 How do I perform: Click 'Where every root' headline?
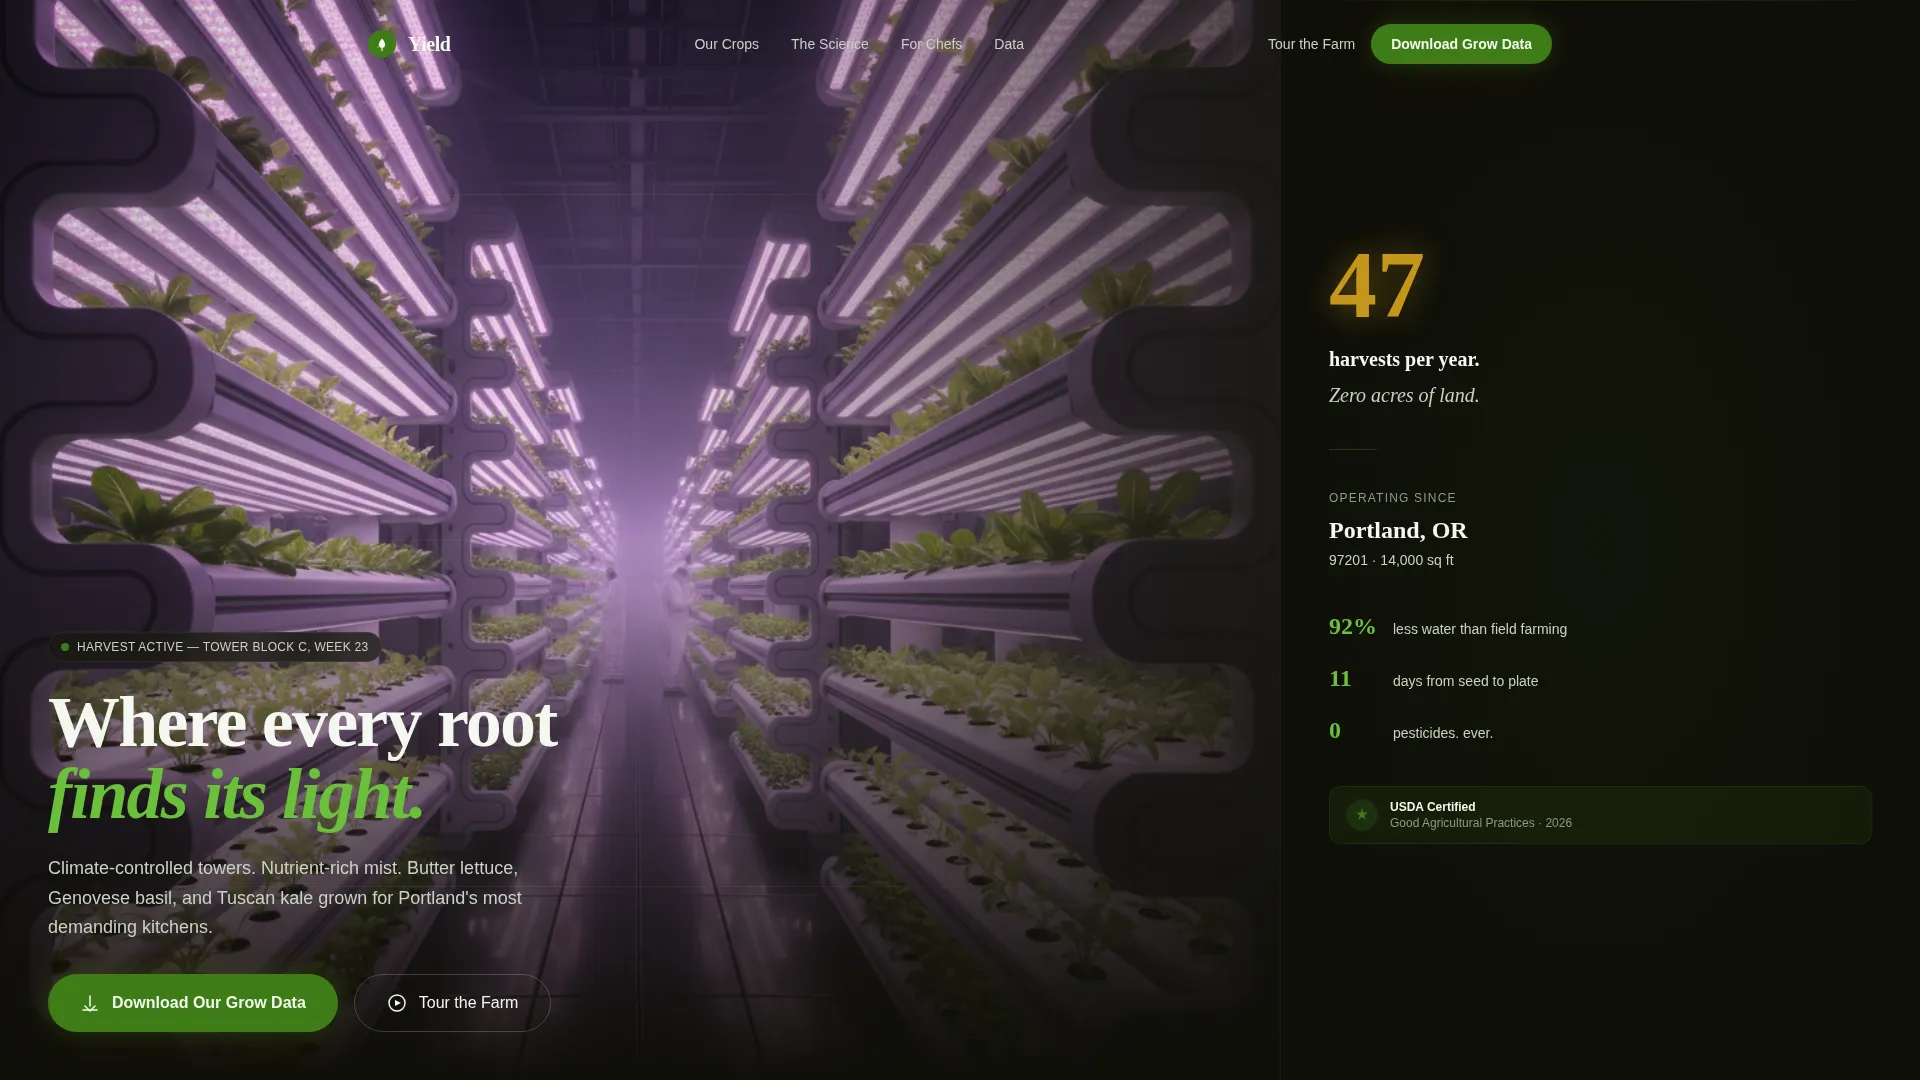point(302,723)
